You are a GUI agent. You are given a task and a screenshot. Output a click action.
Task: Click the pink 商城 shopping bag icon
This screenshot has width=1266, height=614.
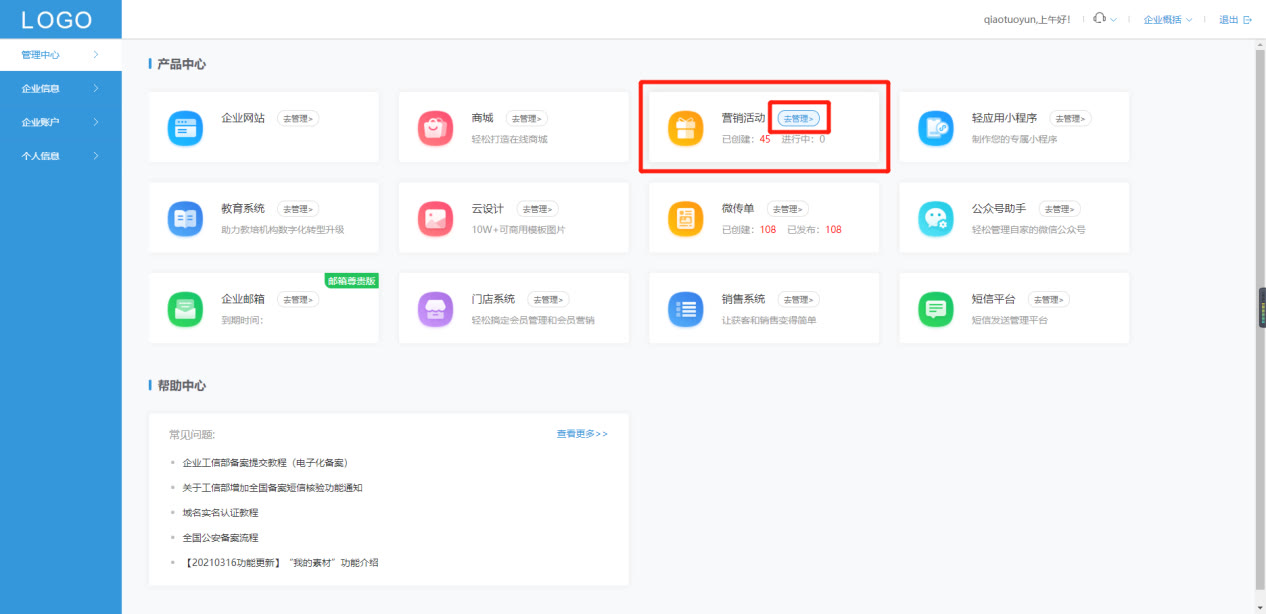coord(435,127)
